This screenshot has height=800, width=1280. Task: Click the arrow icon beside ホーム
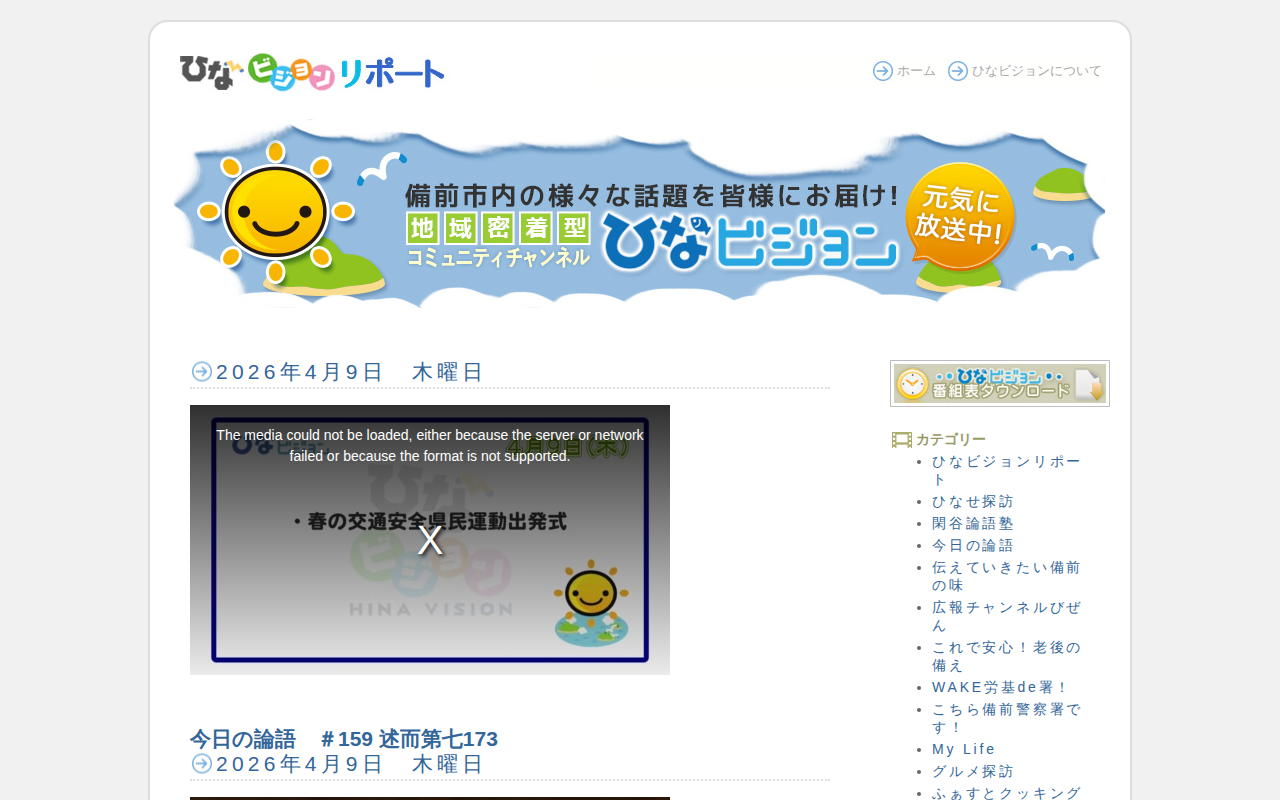click(x=882, y=71)
